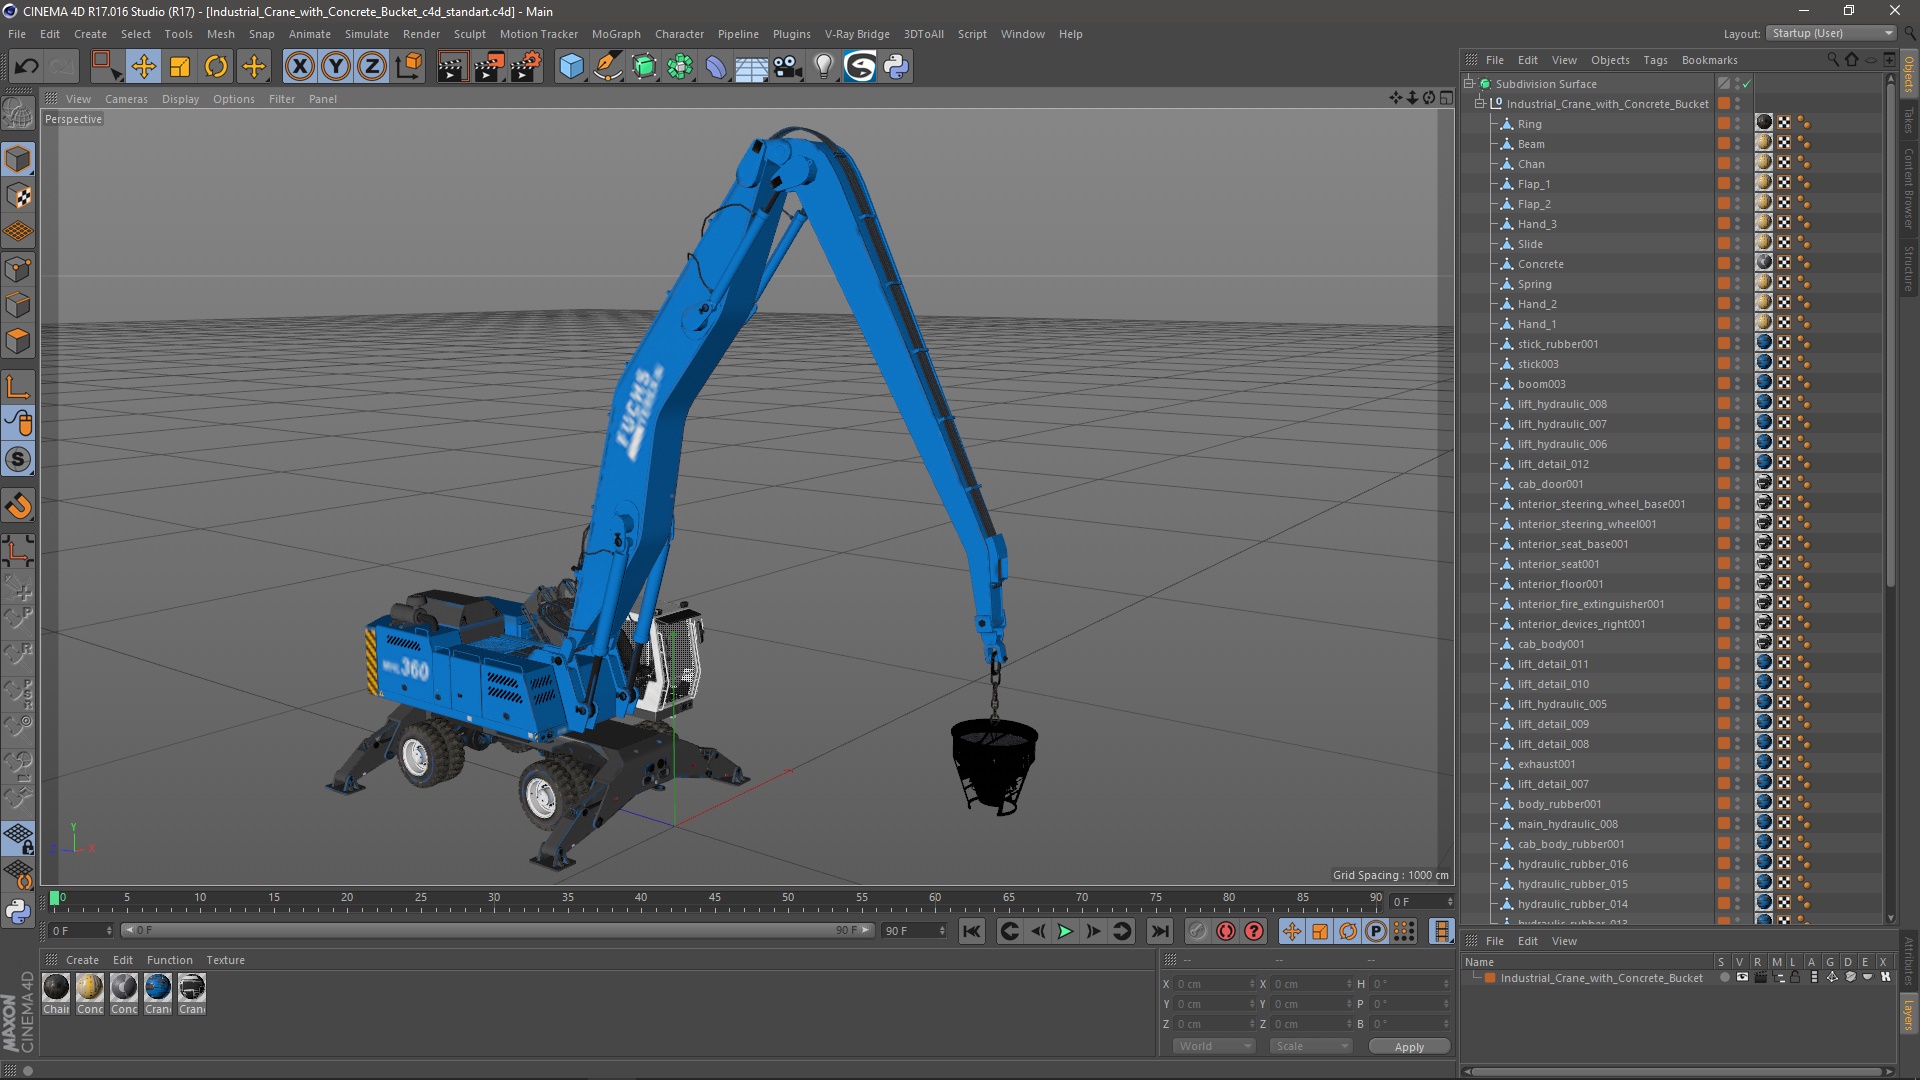The width and height of the screenshot is (1920, 1080).
Task: Toggle autokeying record button
Action: [x=1226, y=931]
